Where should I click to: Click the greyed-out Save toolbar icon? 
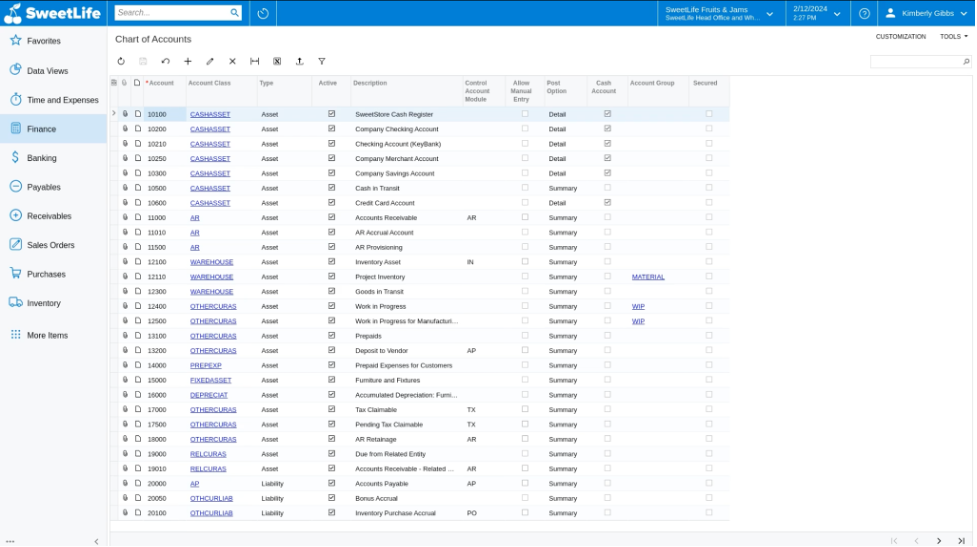click(x=143, y=61)
